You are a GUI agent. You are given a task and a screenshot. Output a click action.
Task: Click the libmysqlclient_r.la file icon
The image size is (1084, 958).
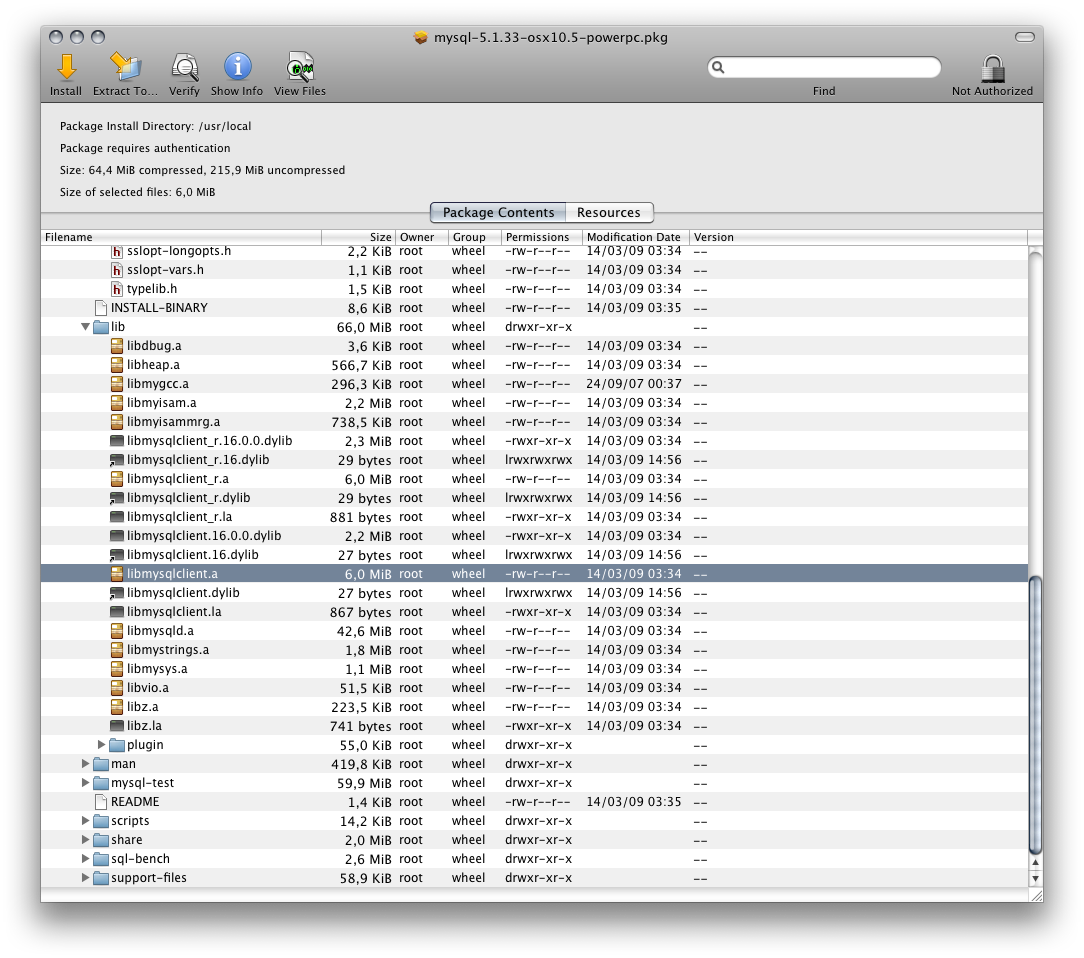coord(117,517)
